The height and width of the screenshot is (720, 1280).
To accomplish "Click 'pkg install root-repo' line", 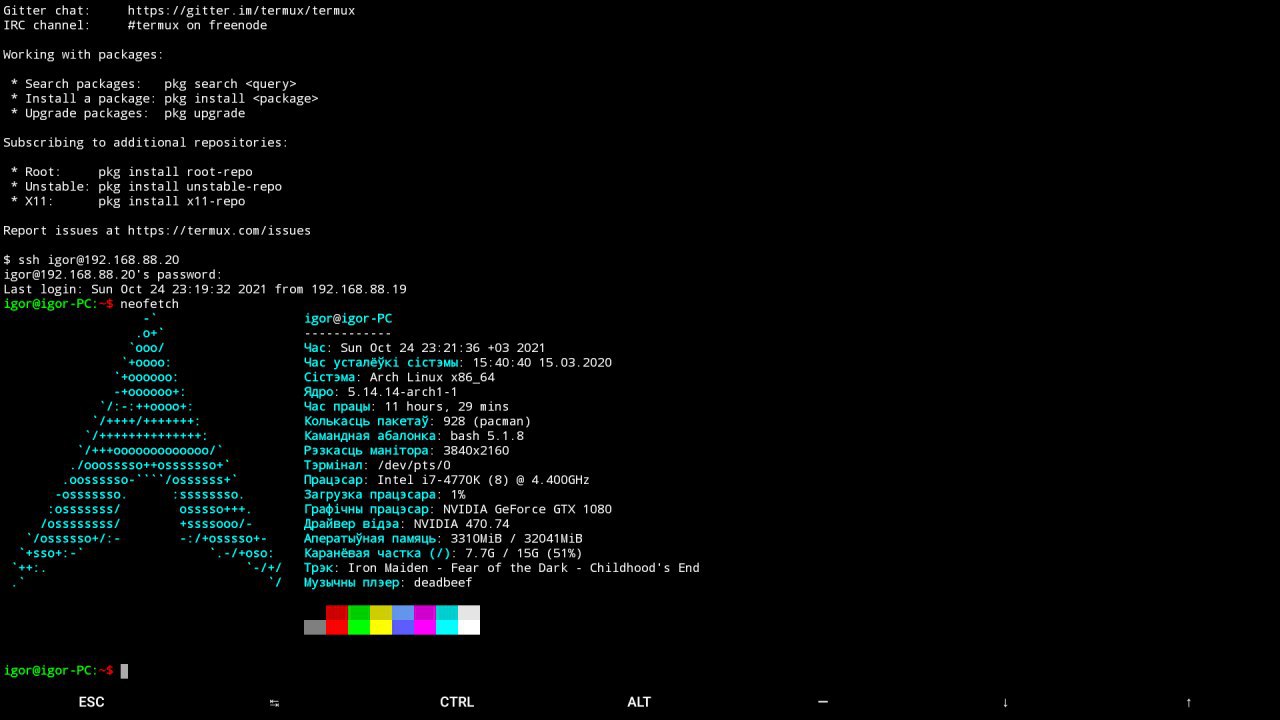I will click(x=131, y=172).
